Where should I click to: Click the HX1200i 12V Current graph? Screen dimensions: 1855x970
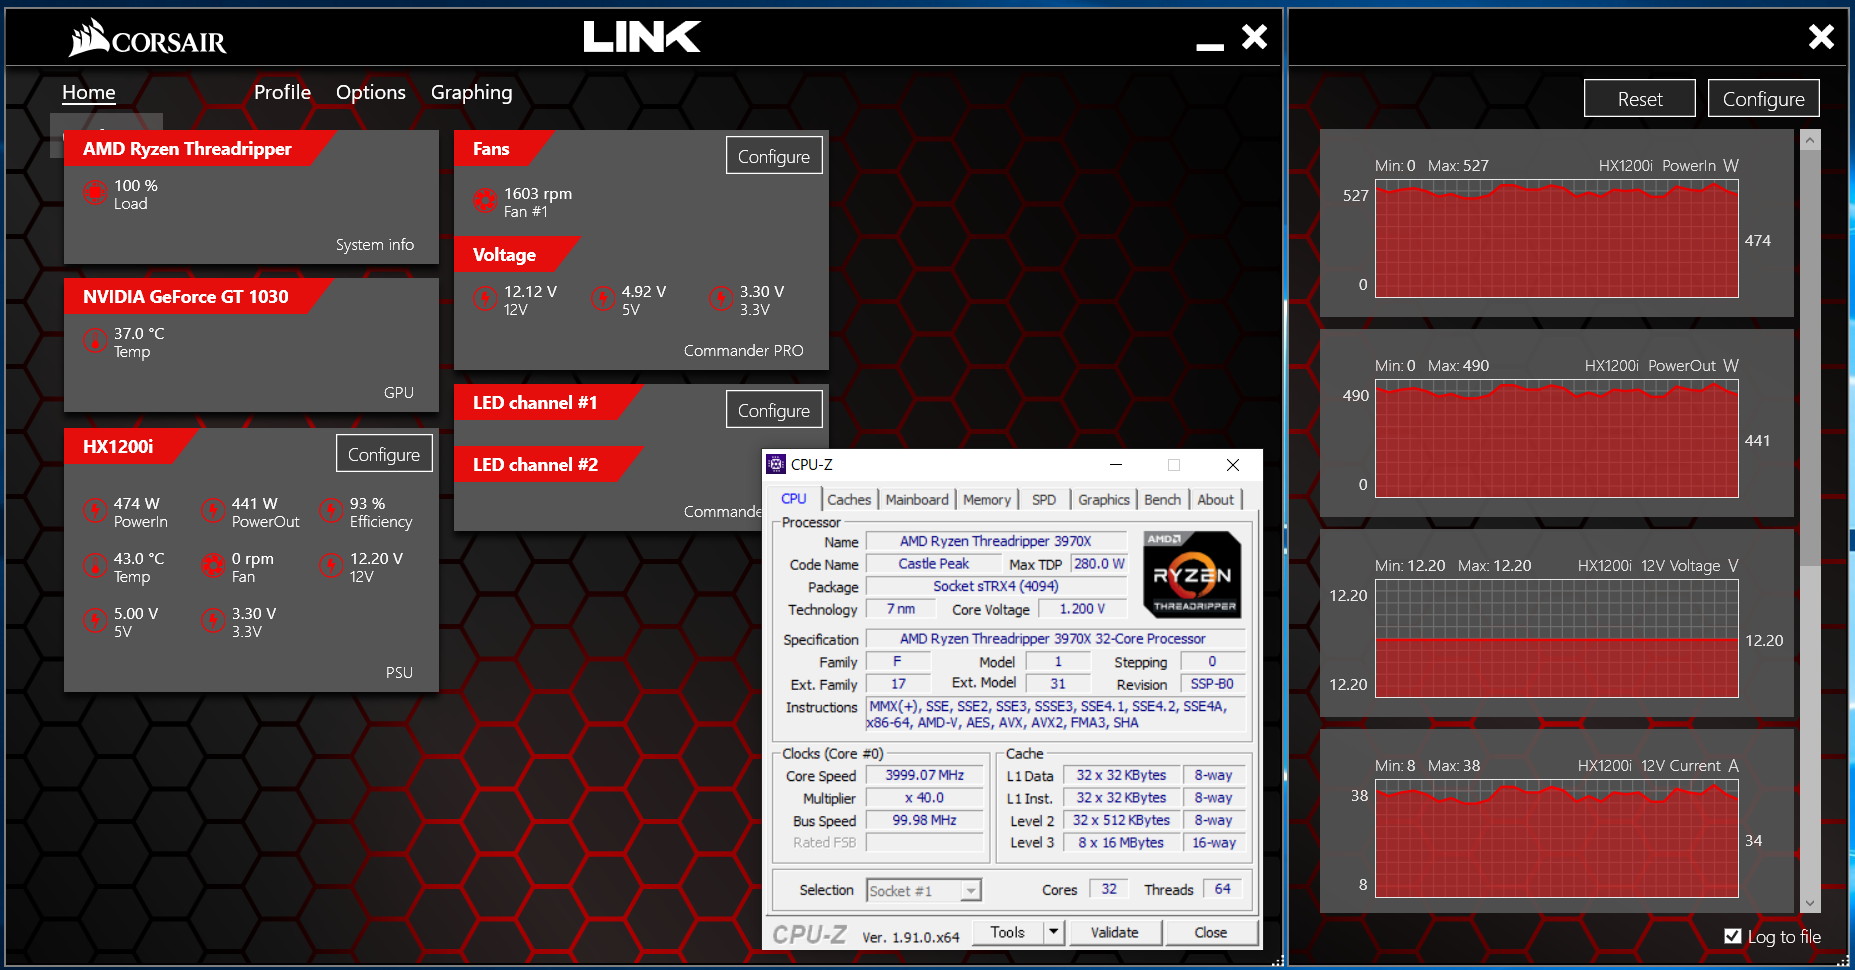tap(1557, 839)
